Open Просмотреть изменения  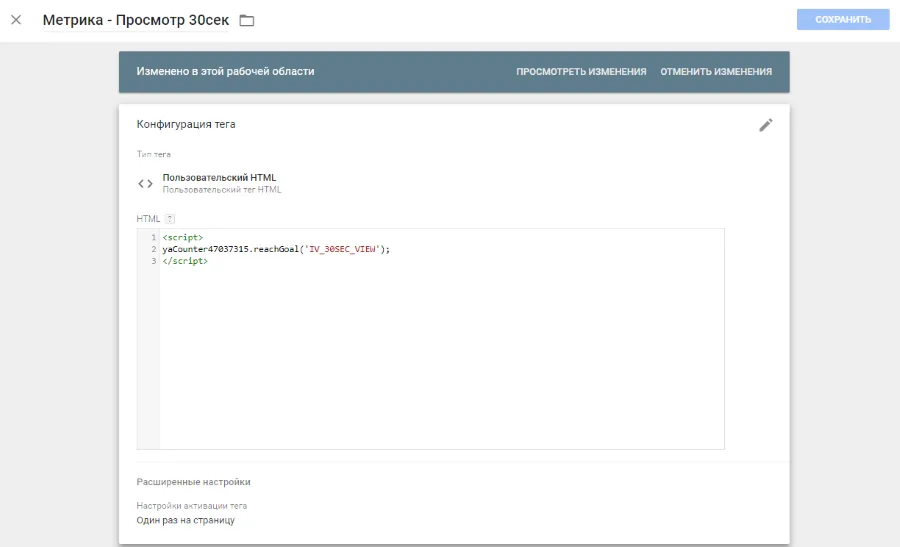pyautogui.click(x=581, y=72)
